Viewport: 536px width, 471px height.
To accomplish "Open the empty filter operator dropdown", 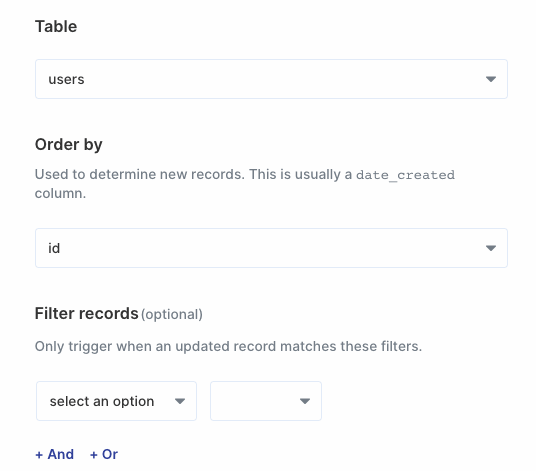I will tap(266, 401).
